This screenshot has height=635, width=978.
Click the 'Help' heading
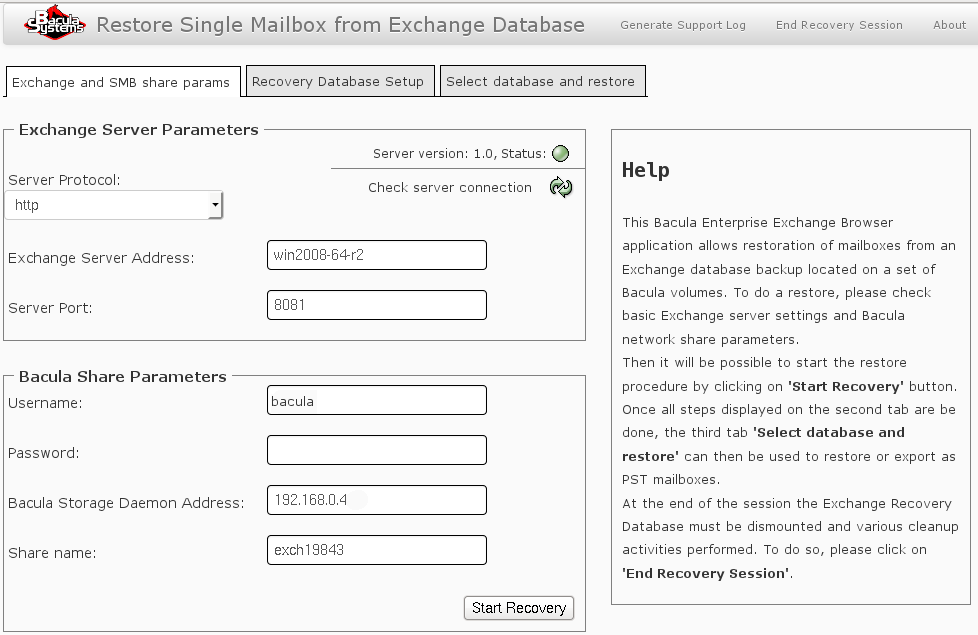(646, 170)
